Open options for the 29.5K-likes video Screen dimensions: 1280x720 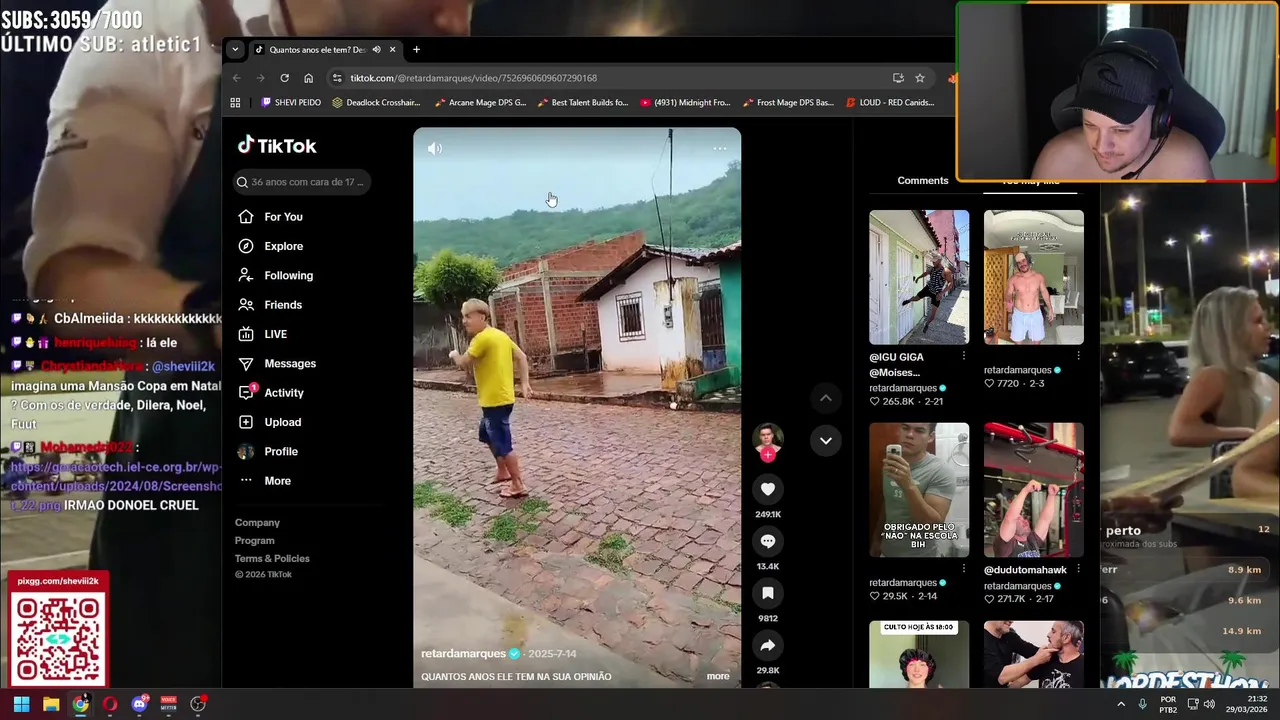point(963,569)
